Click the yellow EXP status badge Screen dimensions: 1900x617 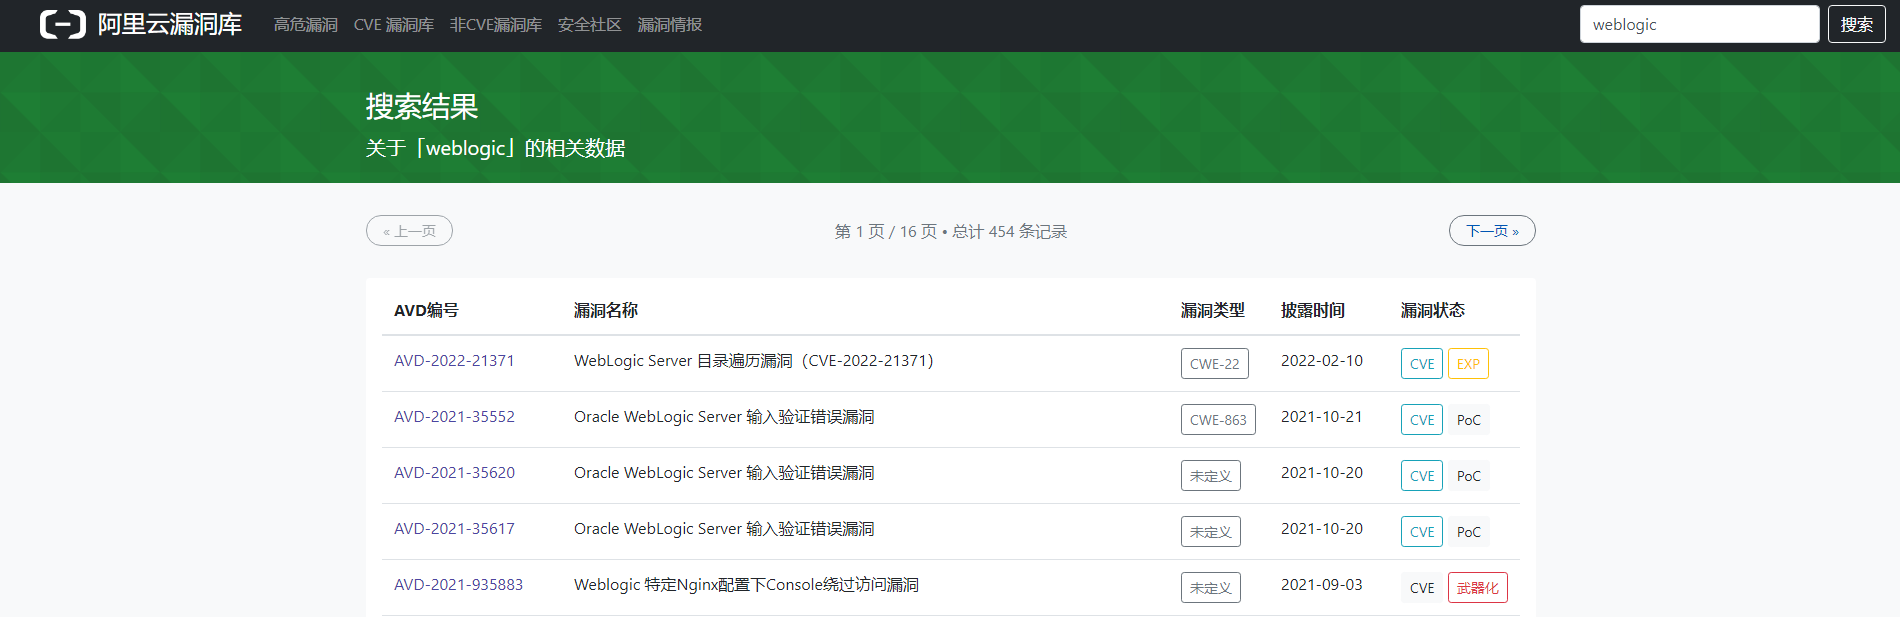click(x=1468, y=364)
